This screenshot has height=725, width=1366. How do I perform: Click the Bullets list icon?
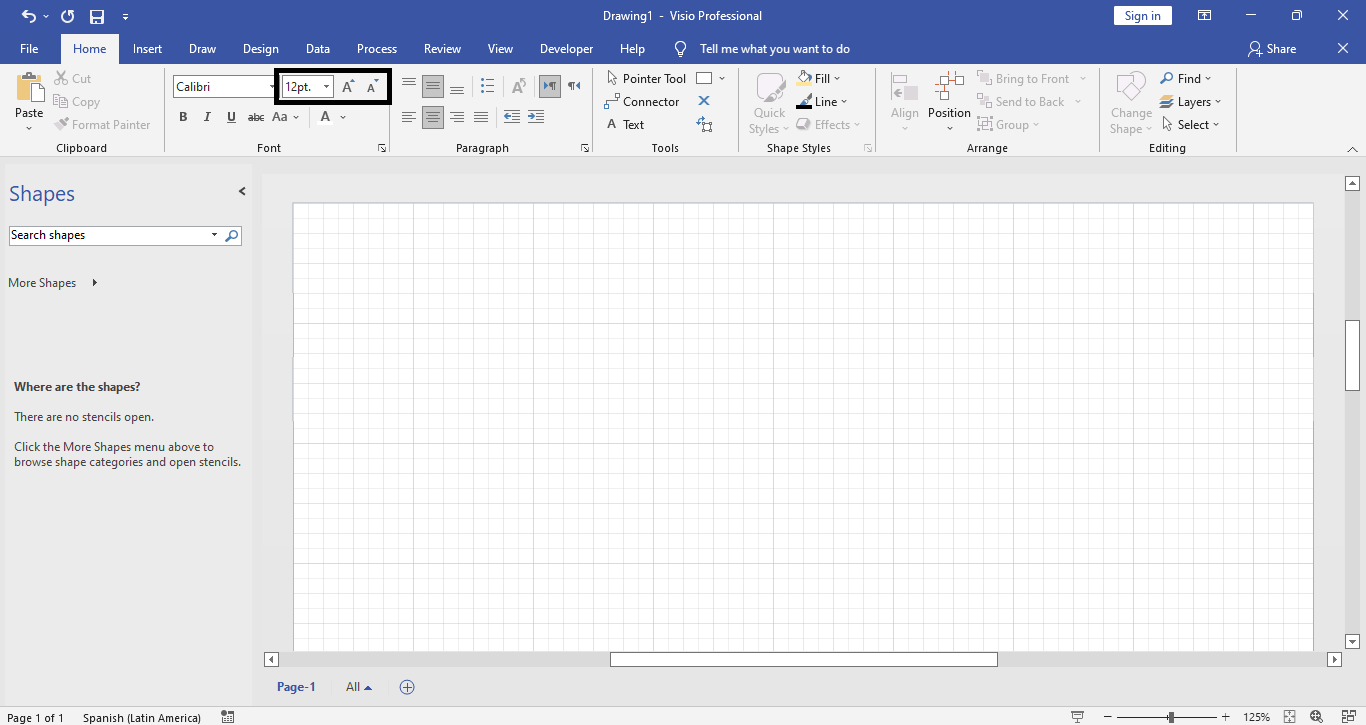tap(488, 86)
